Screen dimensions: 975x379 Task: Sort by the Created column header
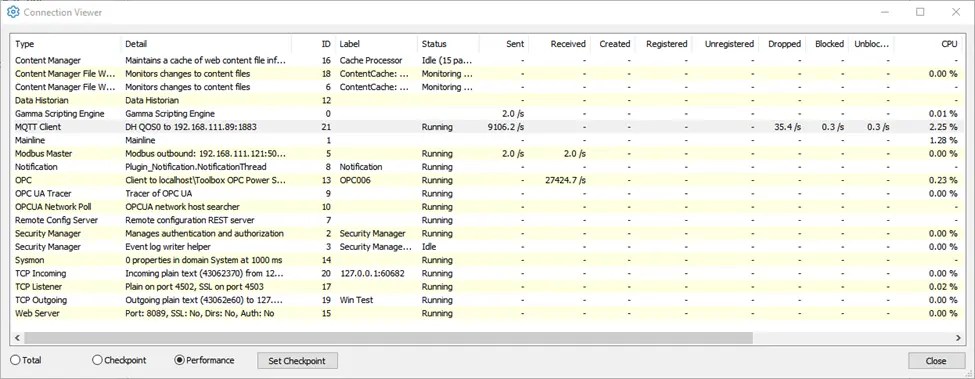[612, 43]
